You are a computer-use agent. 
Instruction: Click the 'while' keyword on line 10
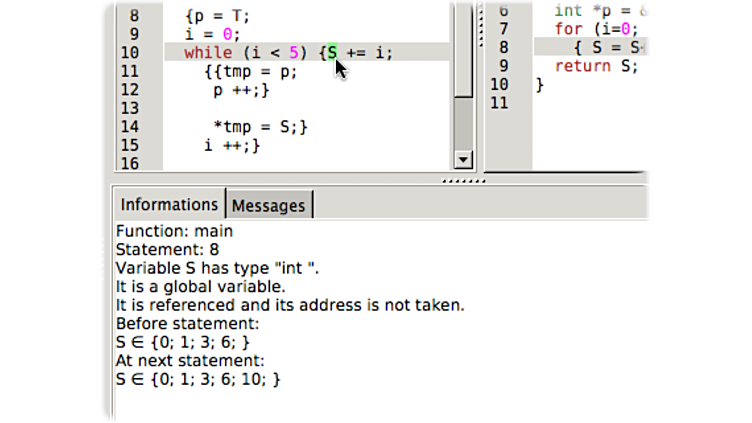pos(207,52)
